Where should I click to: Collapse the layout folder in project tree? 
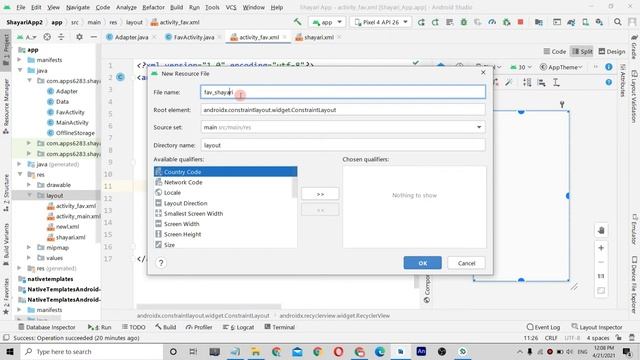[x=29, y=196]
